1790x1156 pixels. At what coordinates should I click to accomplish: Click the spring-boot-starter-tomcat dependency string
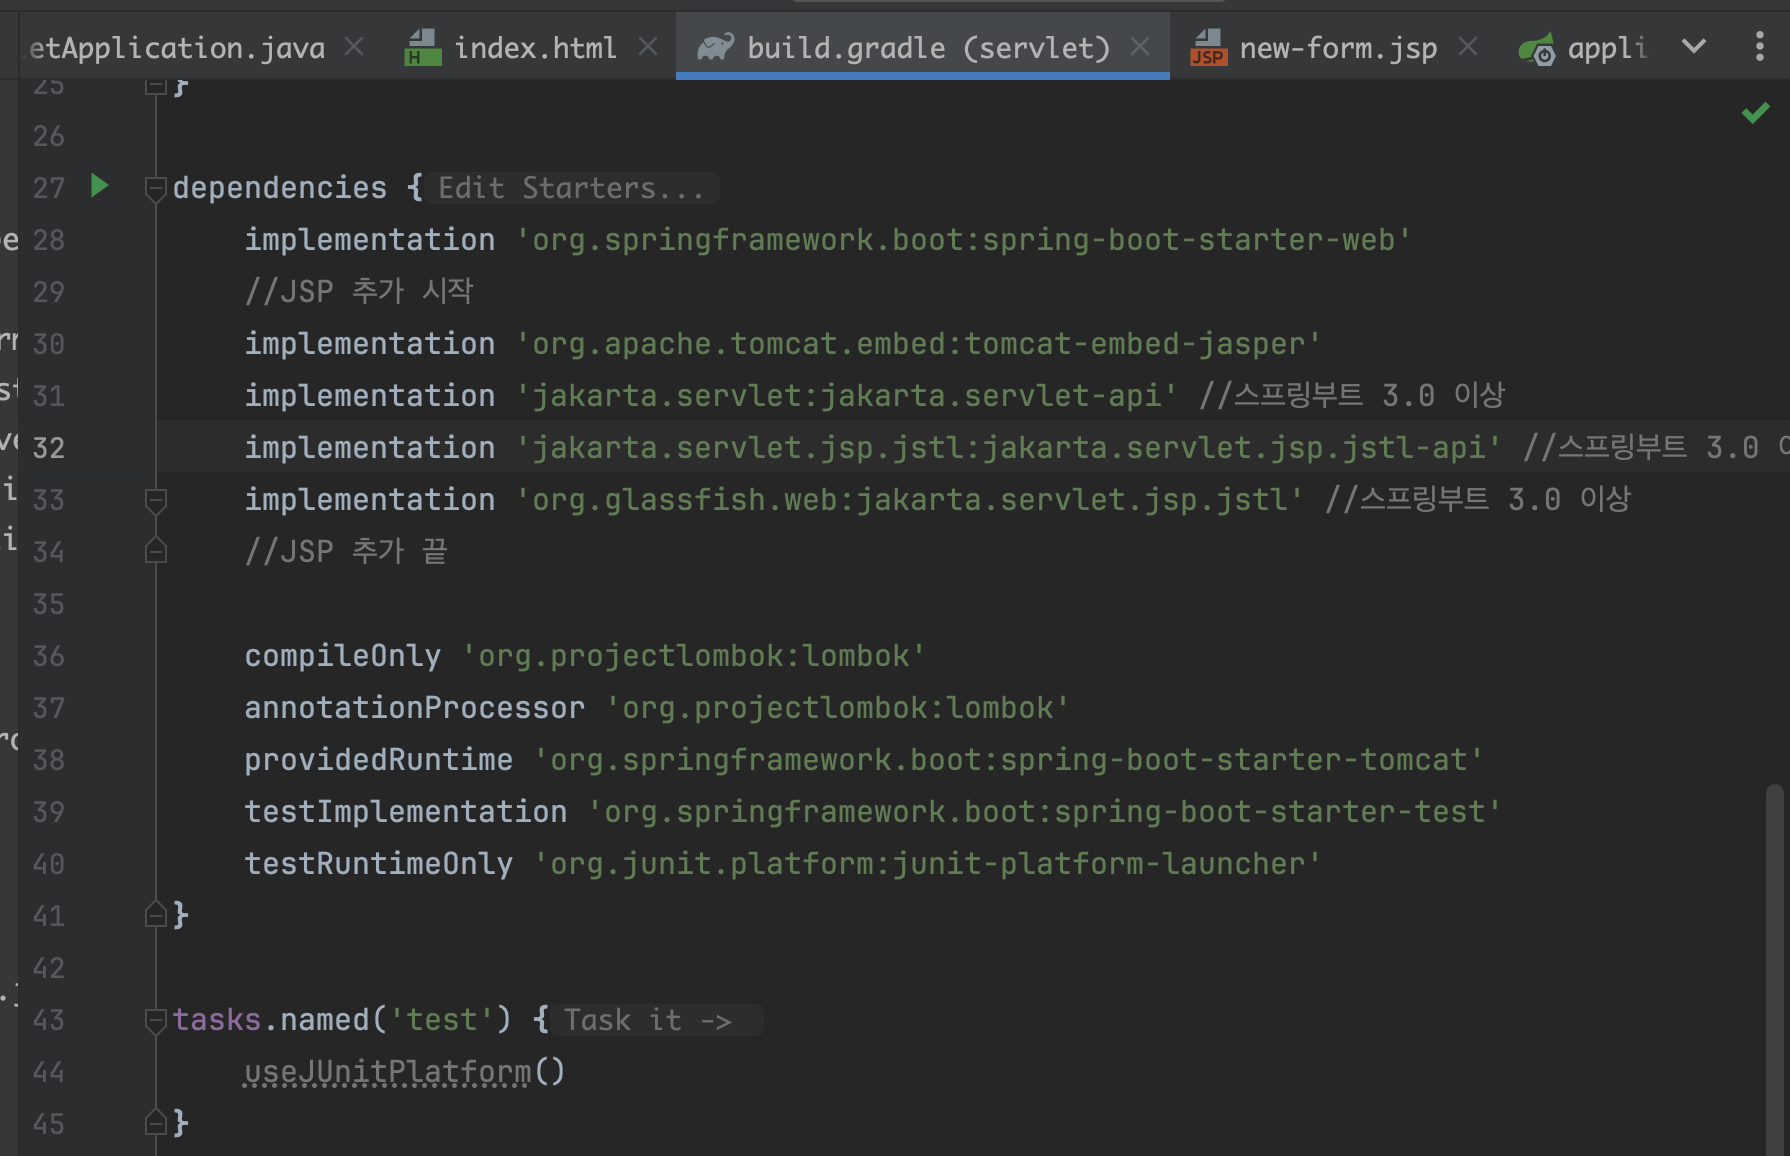click(x=1009, y=760)
